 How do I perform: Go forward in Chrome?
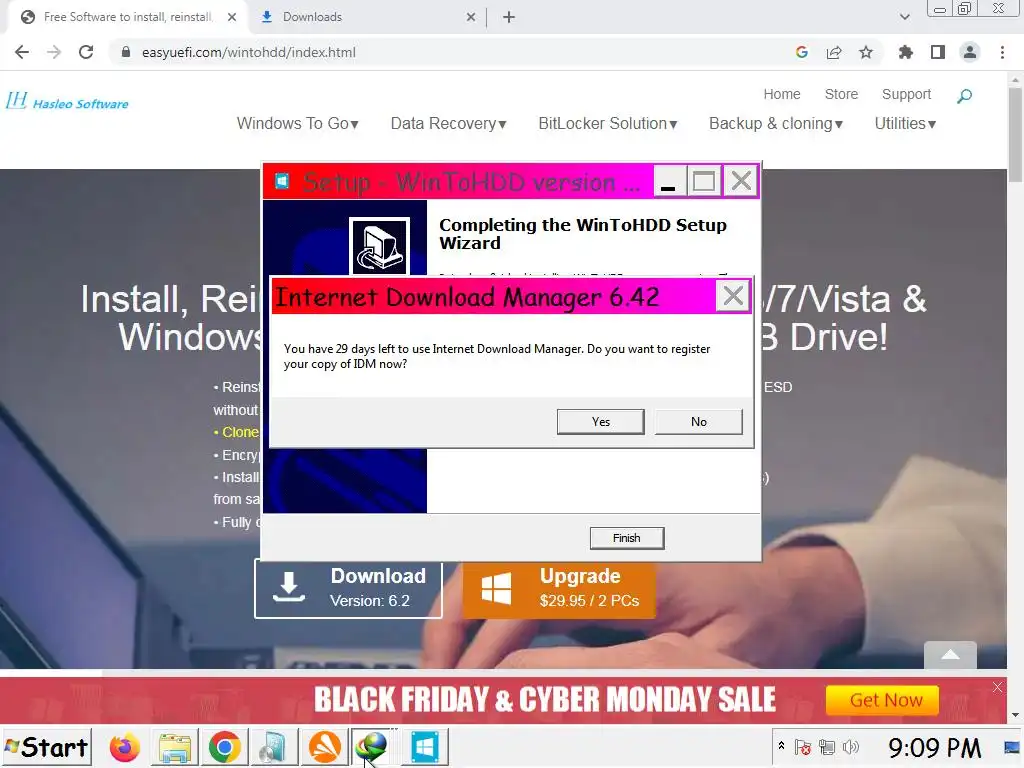[x=54, y=52]
